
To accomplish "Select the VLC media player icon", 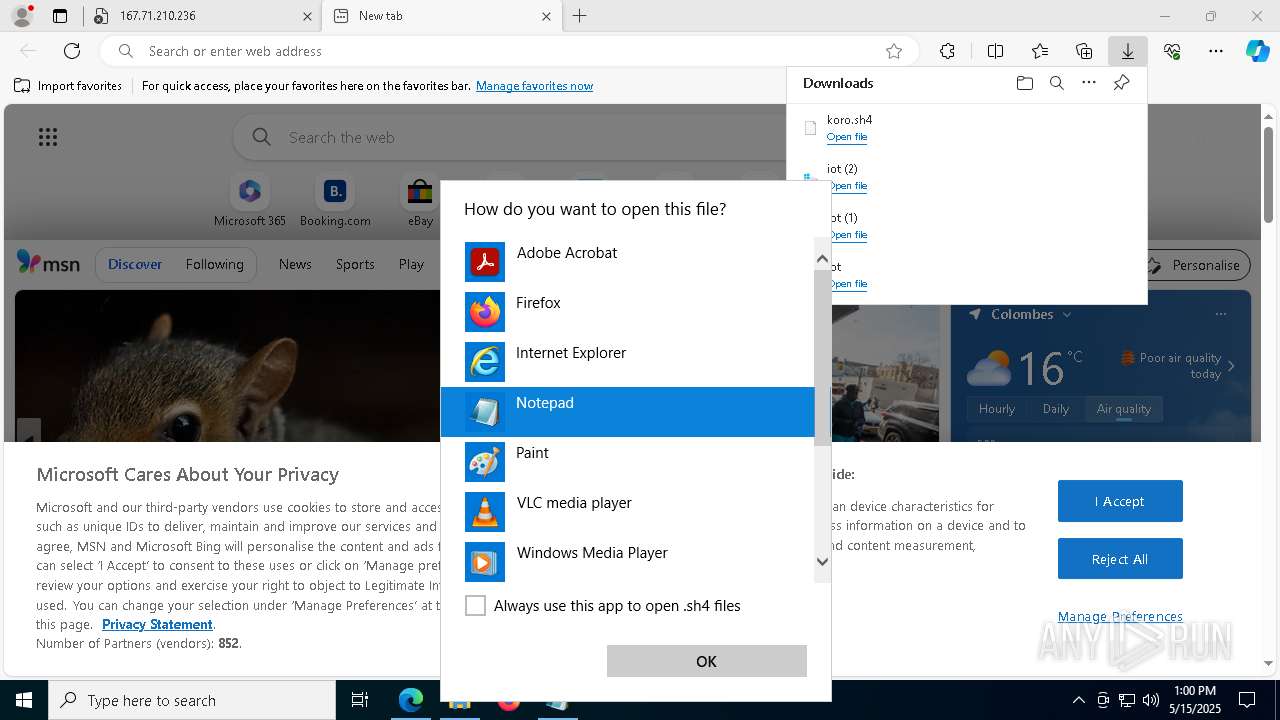I will click(485, 512).
